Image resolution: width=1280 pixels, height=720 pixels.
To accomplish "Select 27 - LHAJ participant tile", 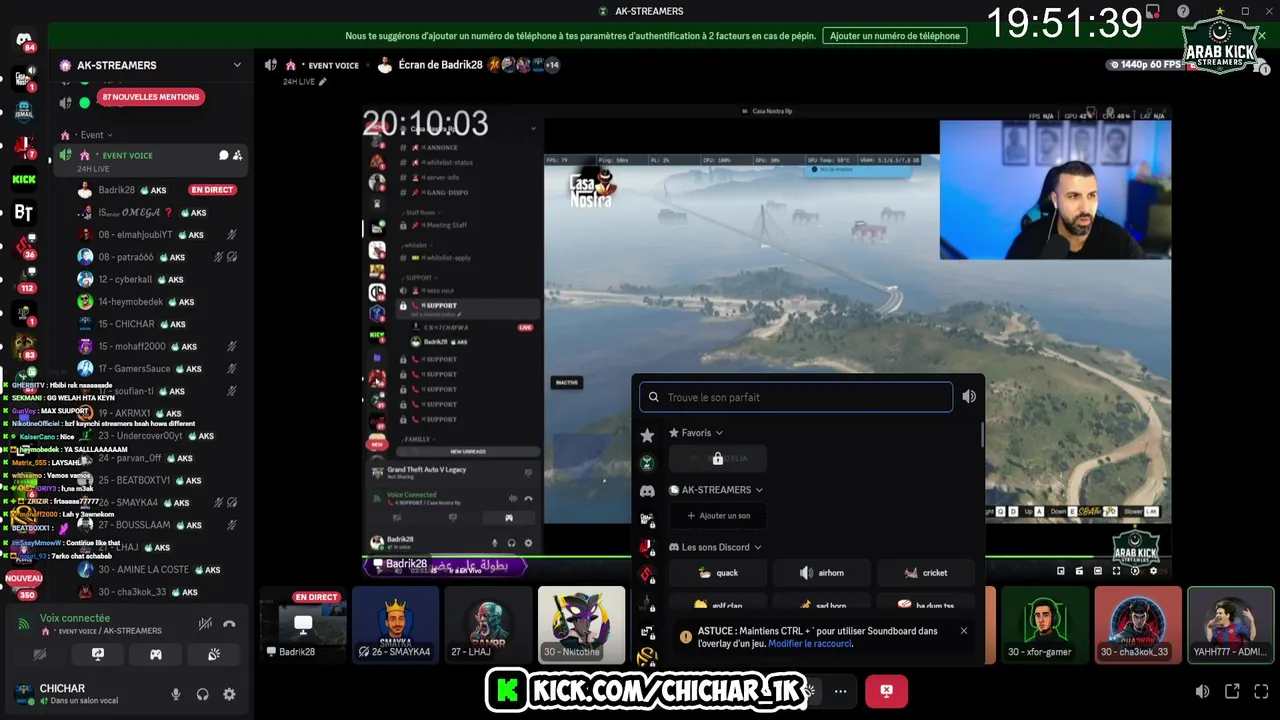I will 488,625.
